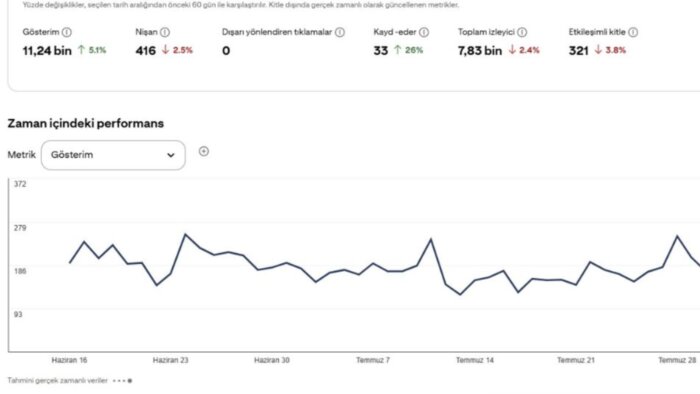The height and width of the screenshot is (394, 700).
Task: Select the 26% increase indicator
Action: click(408, 50)
